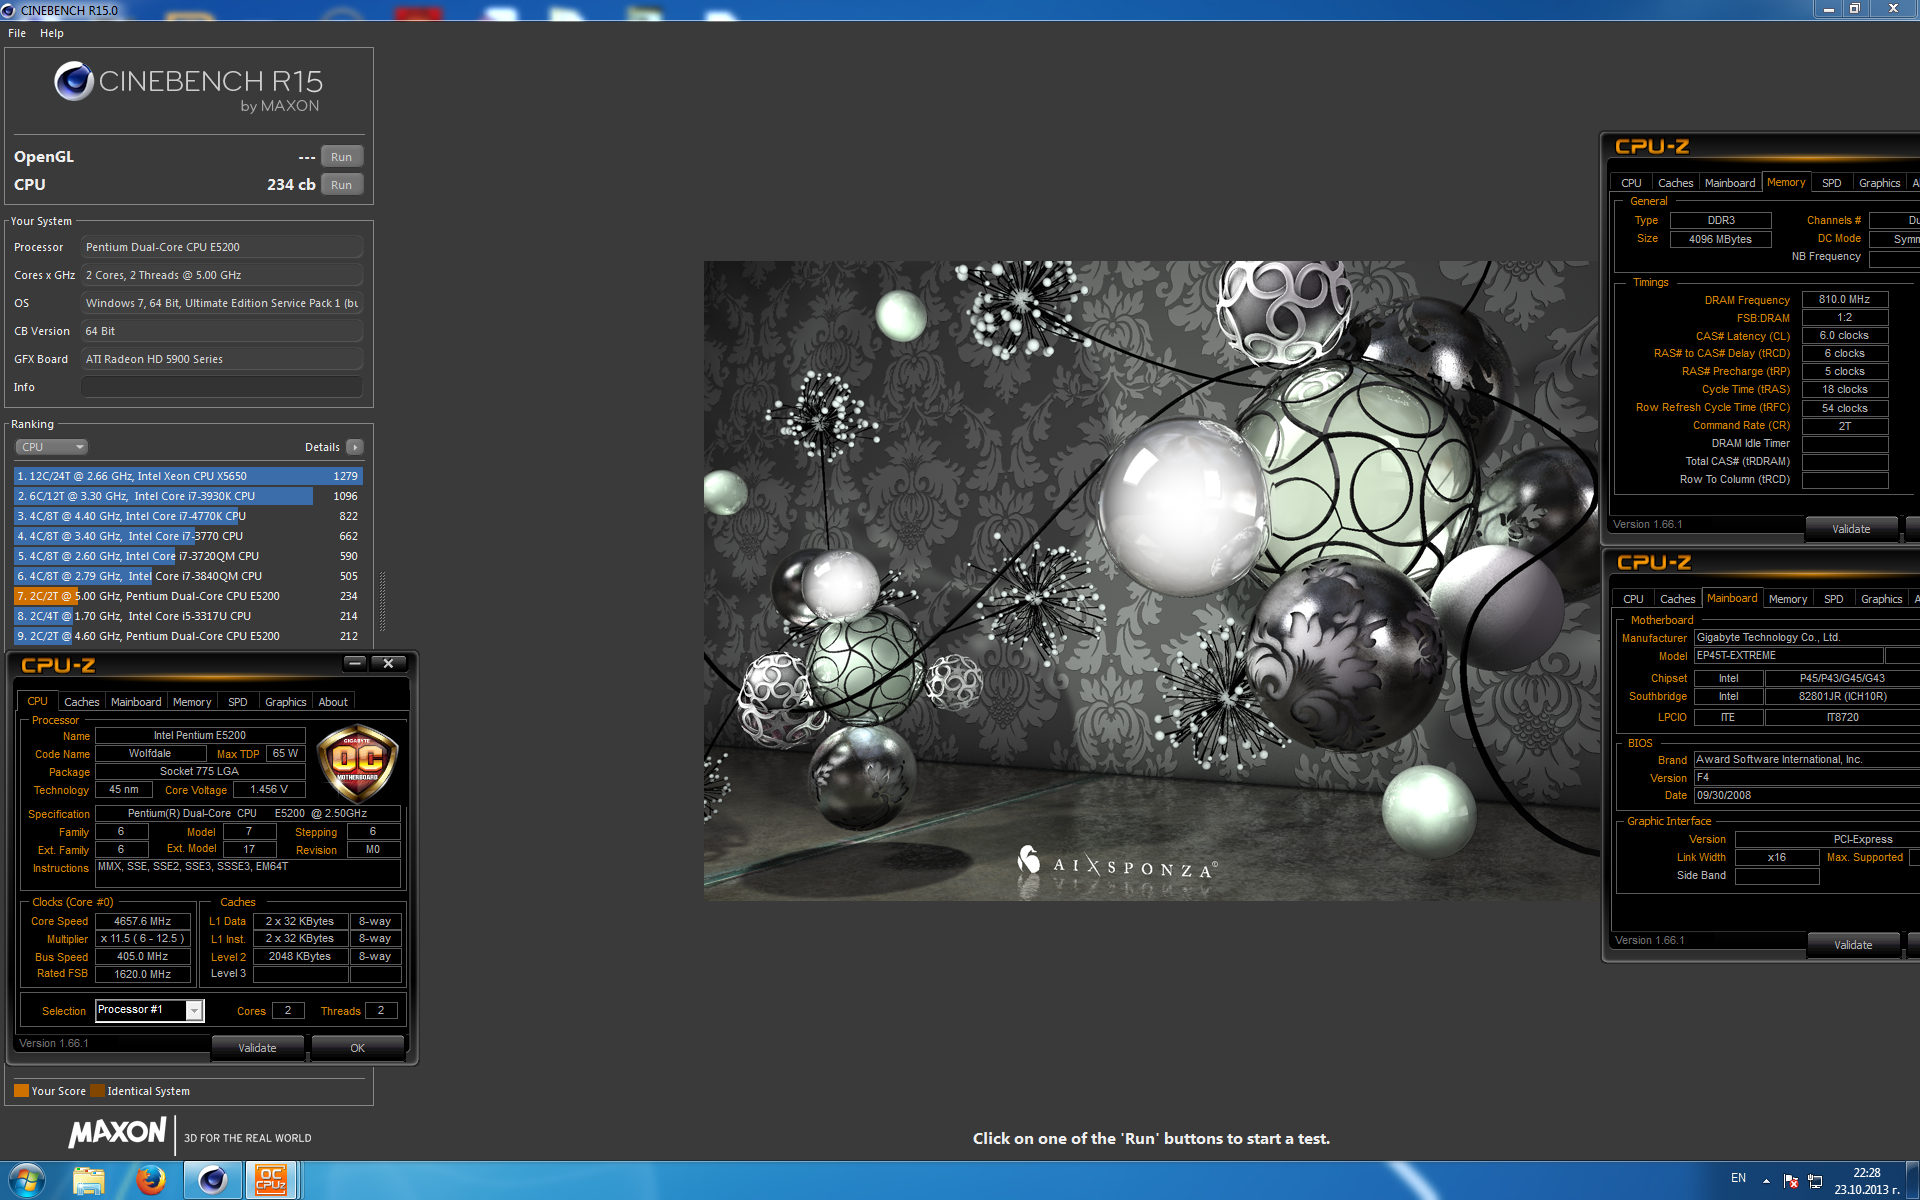Screen dimensions: 1920x1200
Task: Select ranking row 8 Core i5-3317U
Action: [x=188, y=616]
